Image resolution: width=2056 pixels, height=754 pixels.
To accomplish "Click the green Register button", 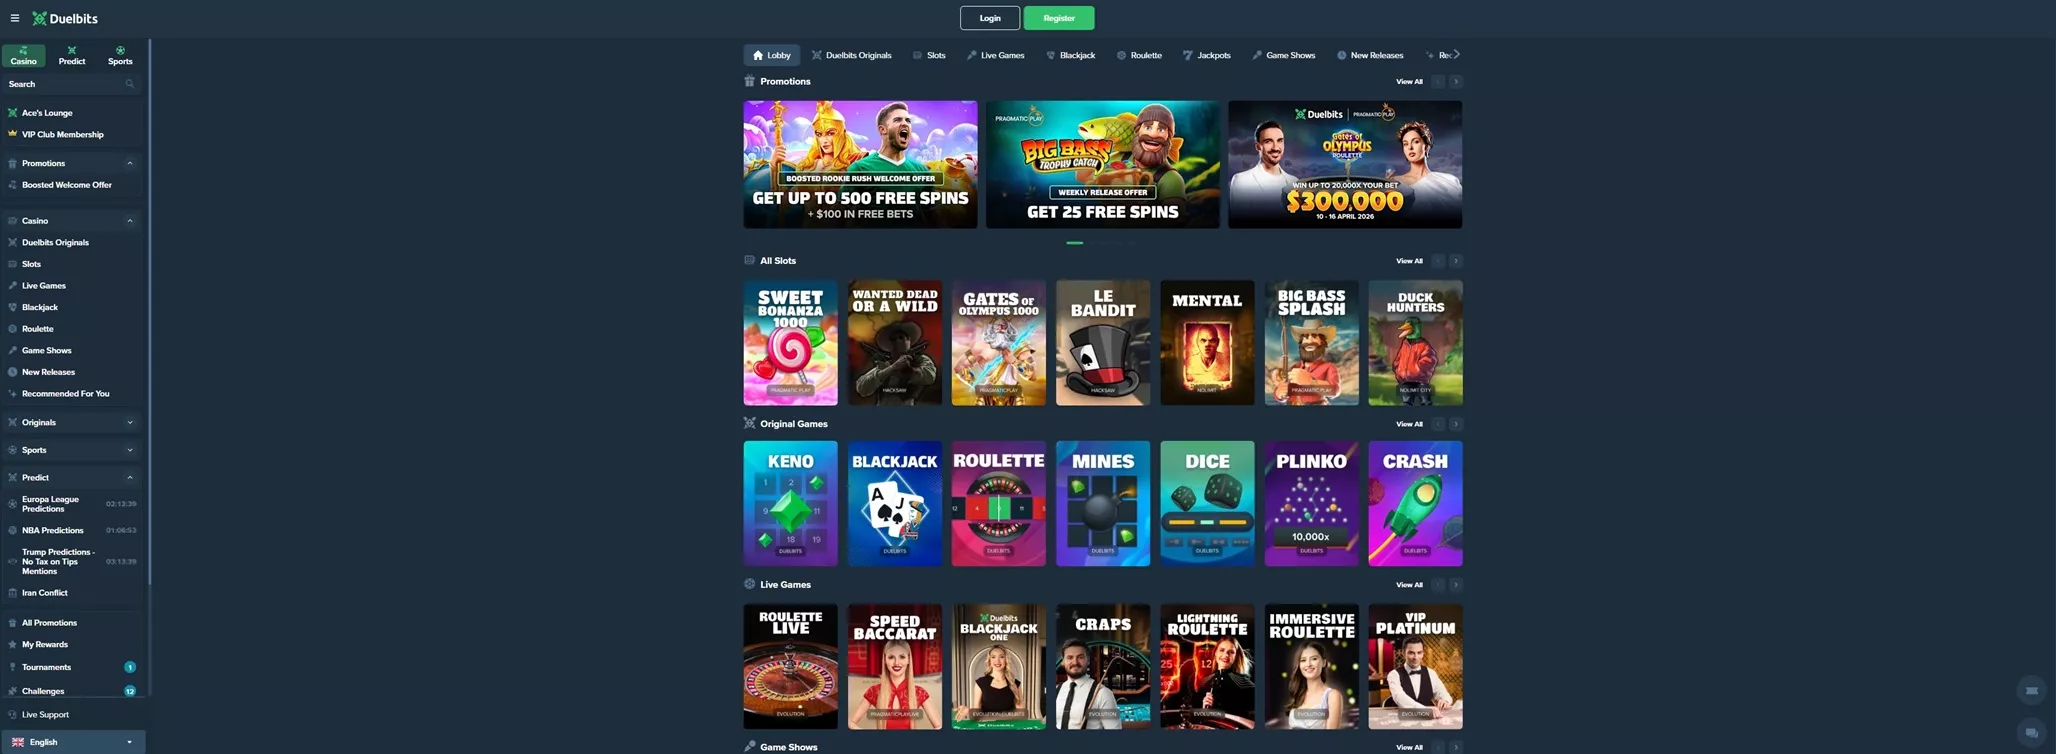I will point(1059,18).
